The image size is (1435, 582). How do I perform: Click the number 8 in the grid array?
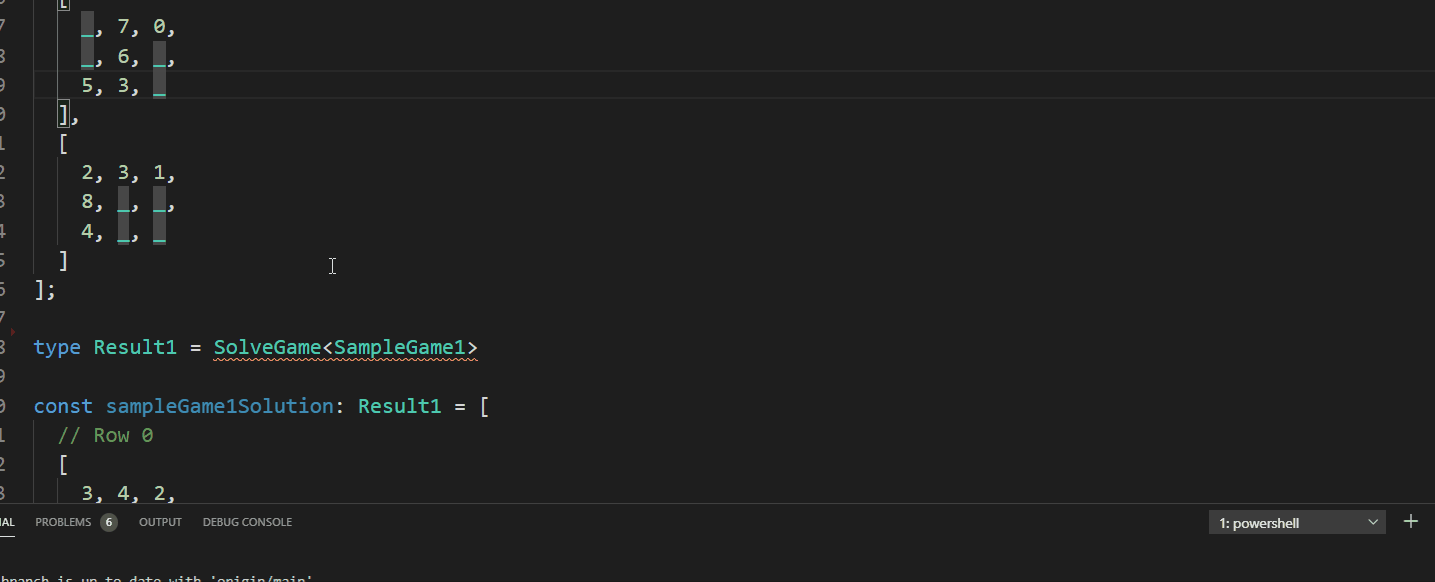[x=88, y=201]
